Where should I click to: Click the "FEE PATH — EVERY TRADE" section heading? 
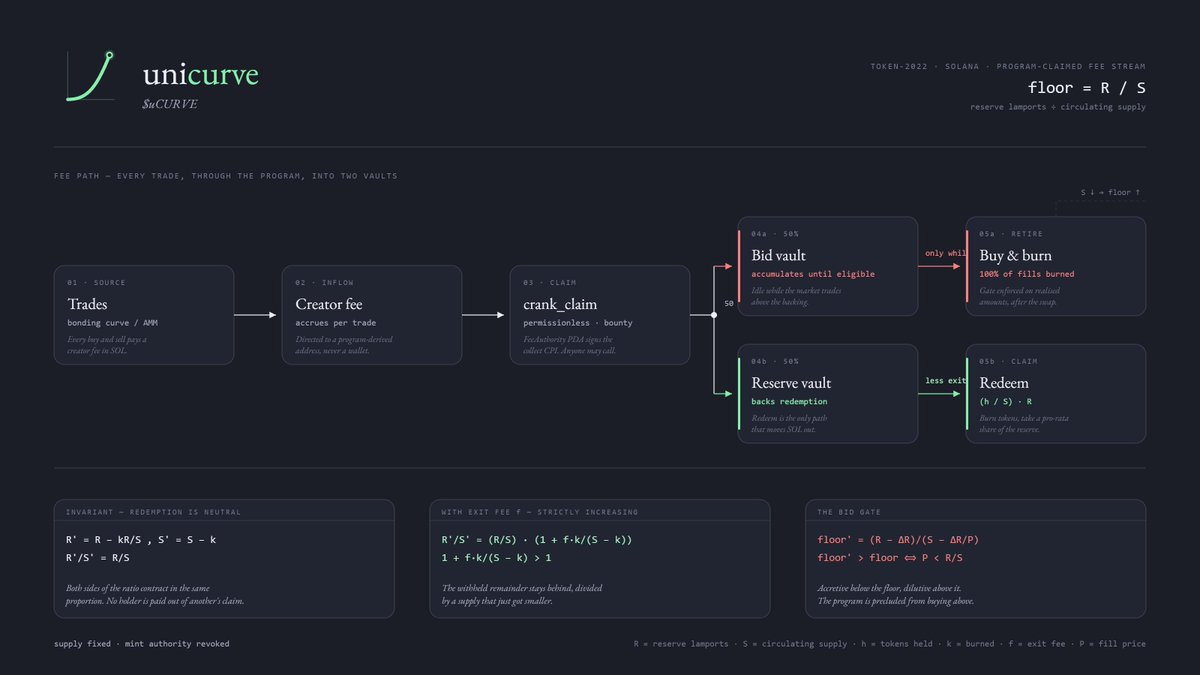click(x=226, y=176)
